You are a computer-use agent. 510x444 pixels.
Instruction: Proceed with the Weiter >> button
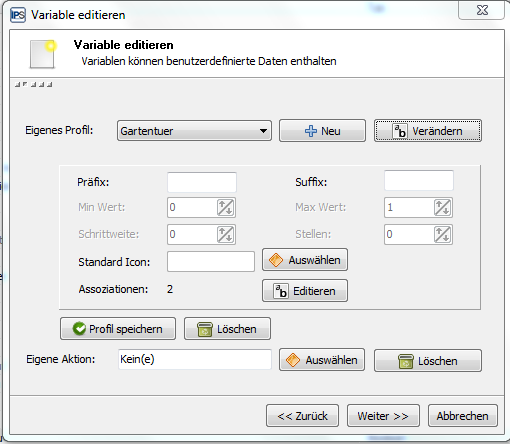383,416
